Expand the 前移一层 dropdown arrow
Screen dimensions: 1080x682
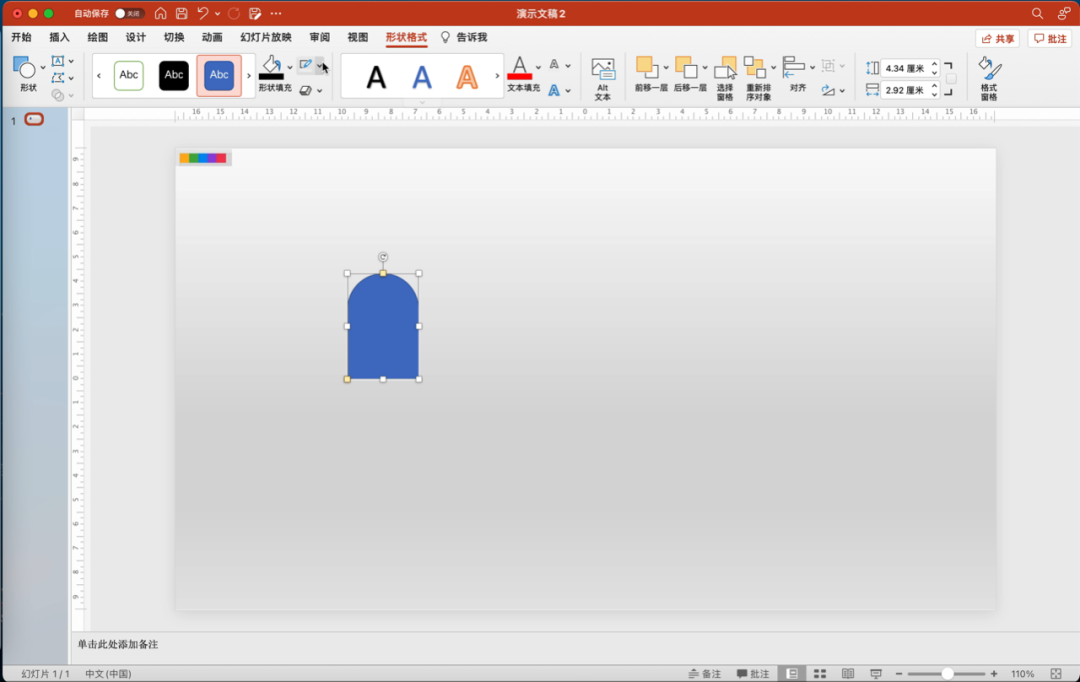click(x=666, y=68)
